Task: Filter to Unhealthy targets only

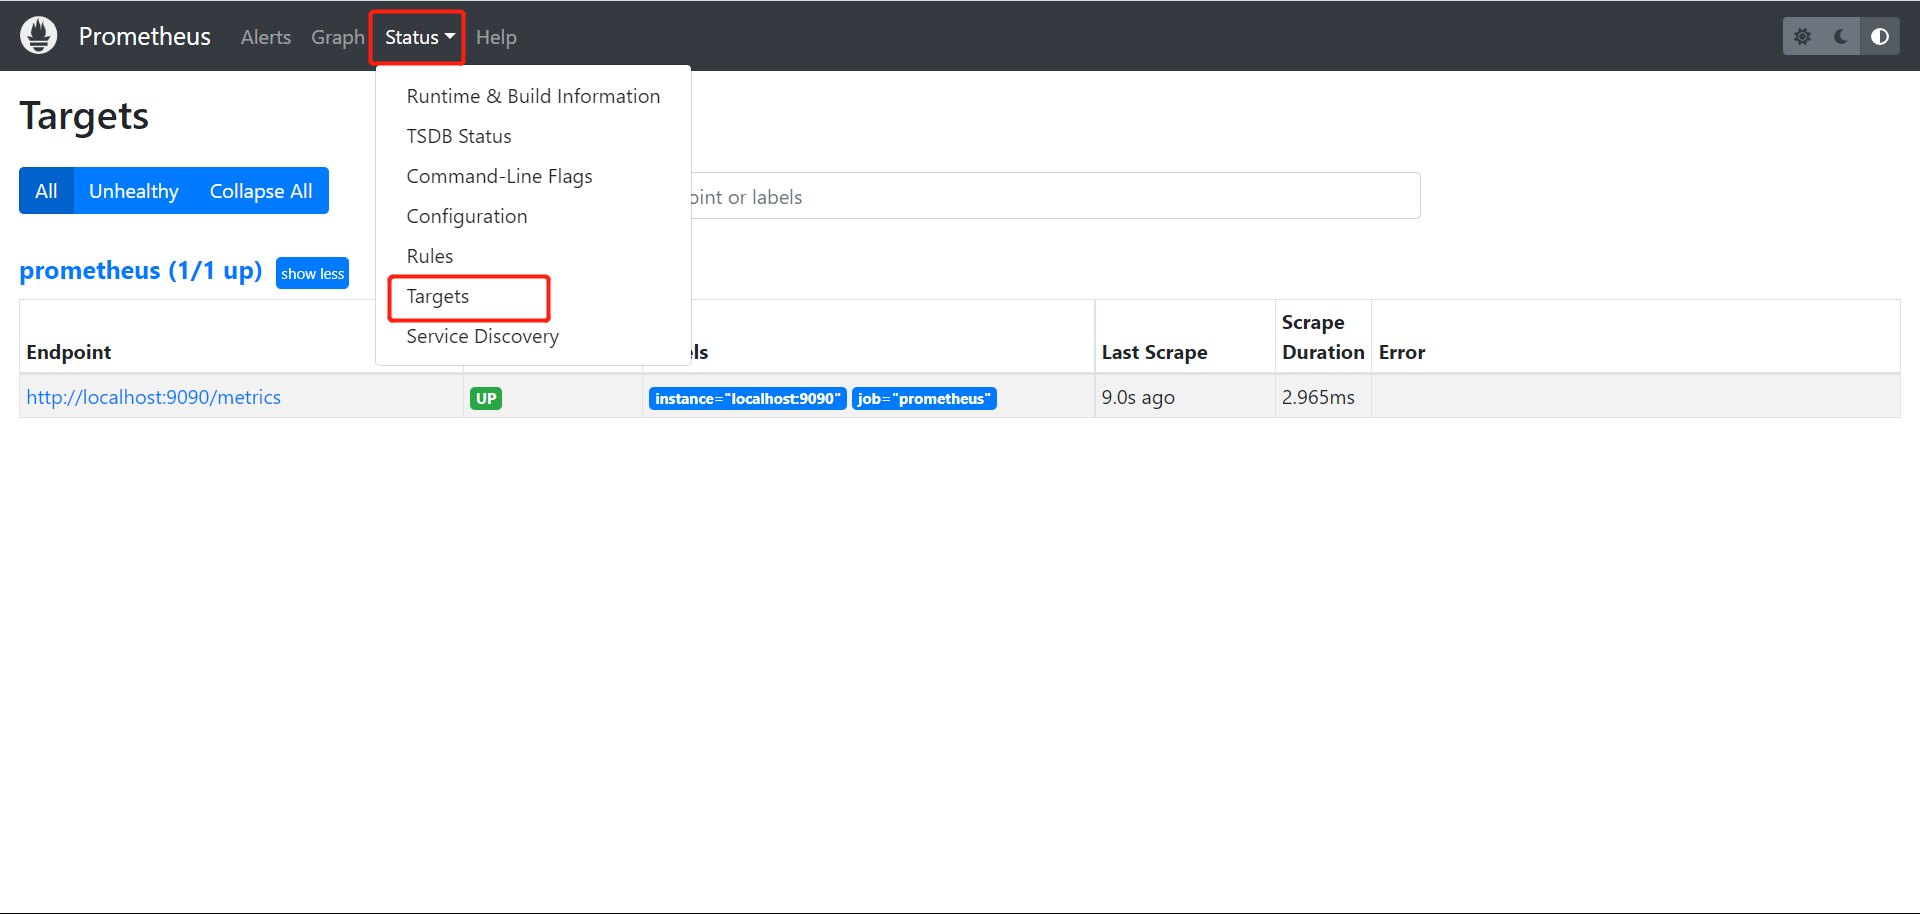Action: coord(134,191)
